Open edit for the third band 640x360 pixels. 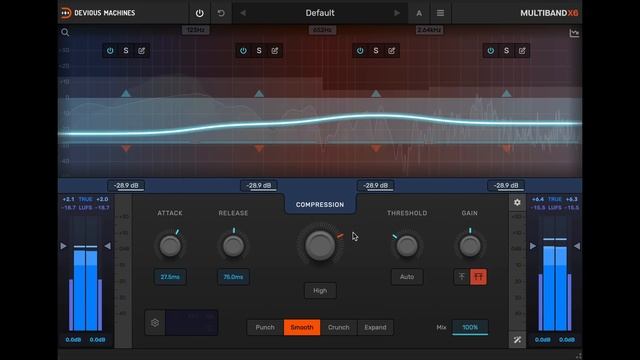point(391,51)
